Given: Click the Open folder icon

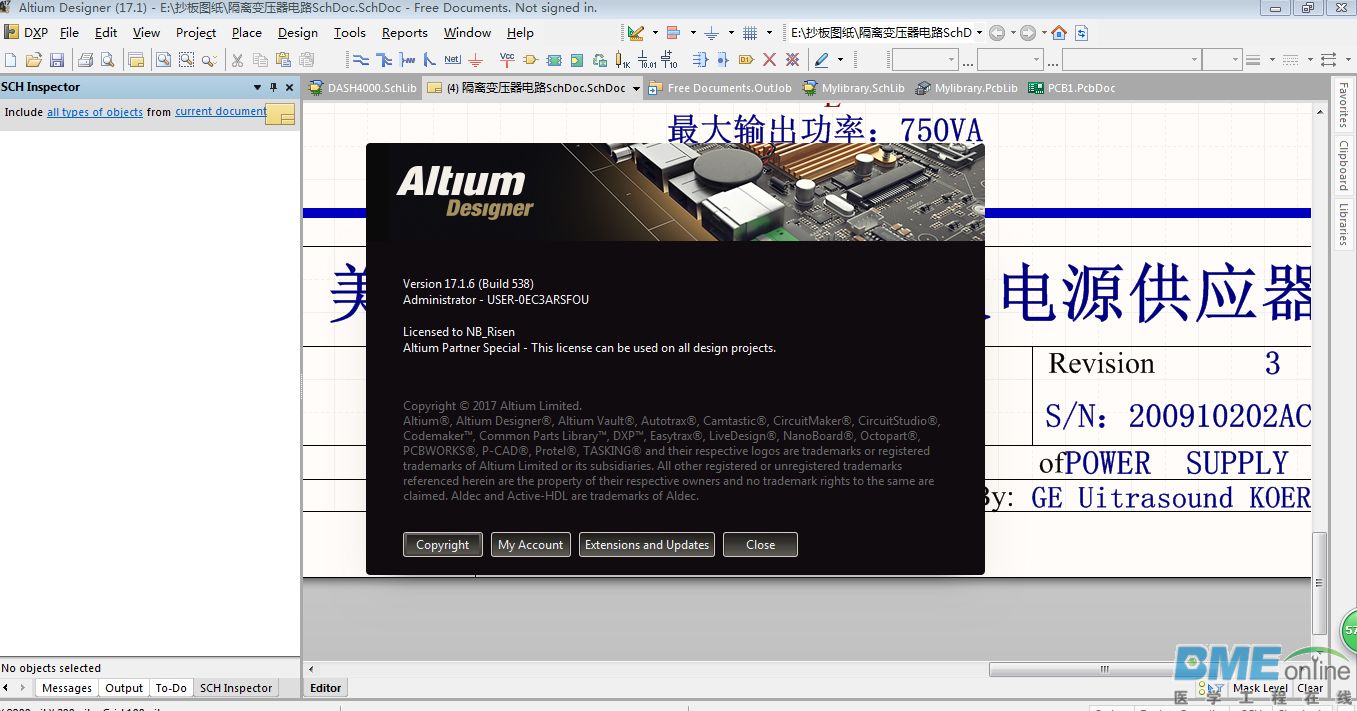Looking at the screenshot, I should 33,60.
